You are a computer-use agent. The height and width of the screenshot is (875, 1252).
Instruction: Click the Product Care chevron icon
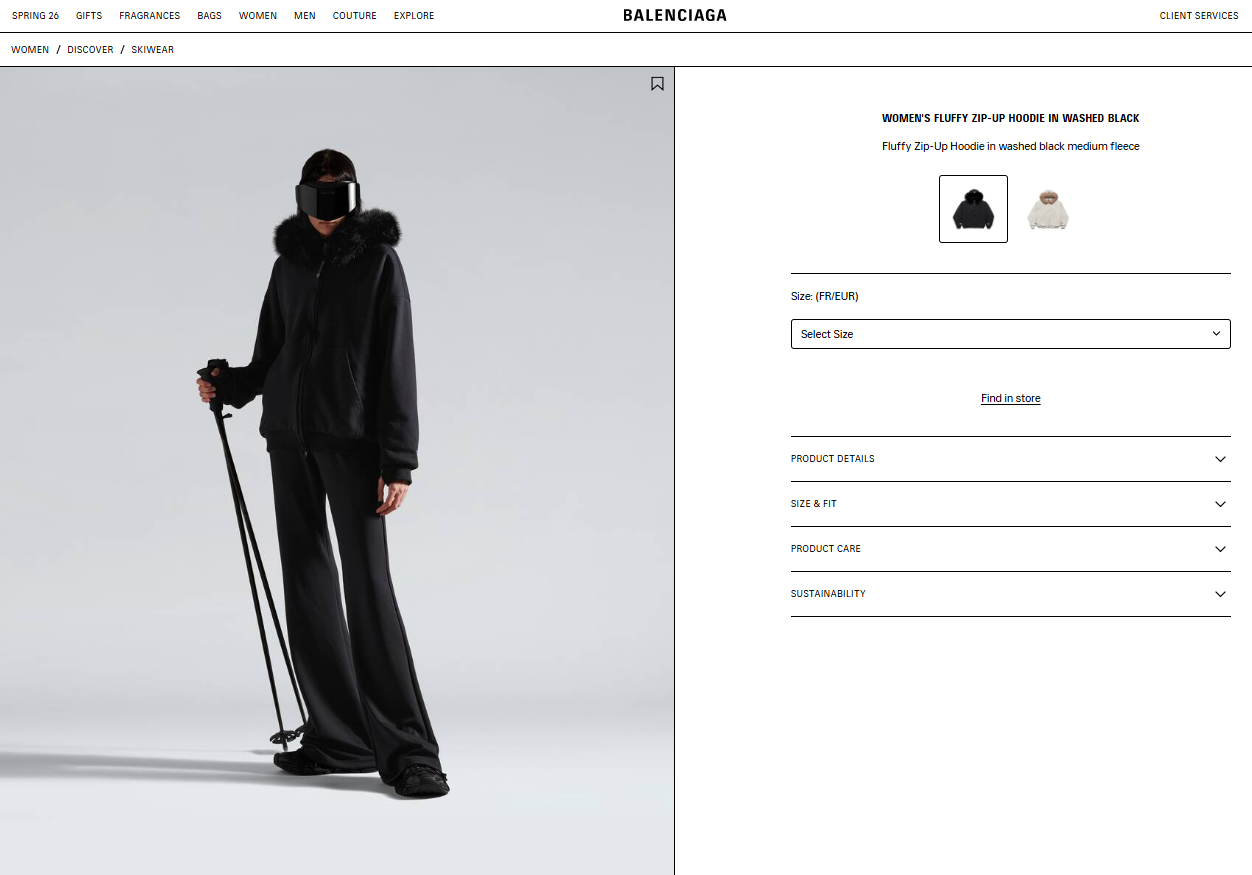[1220, 549]
